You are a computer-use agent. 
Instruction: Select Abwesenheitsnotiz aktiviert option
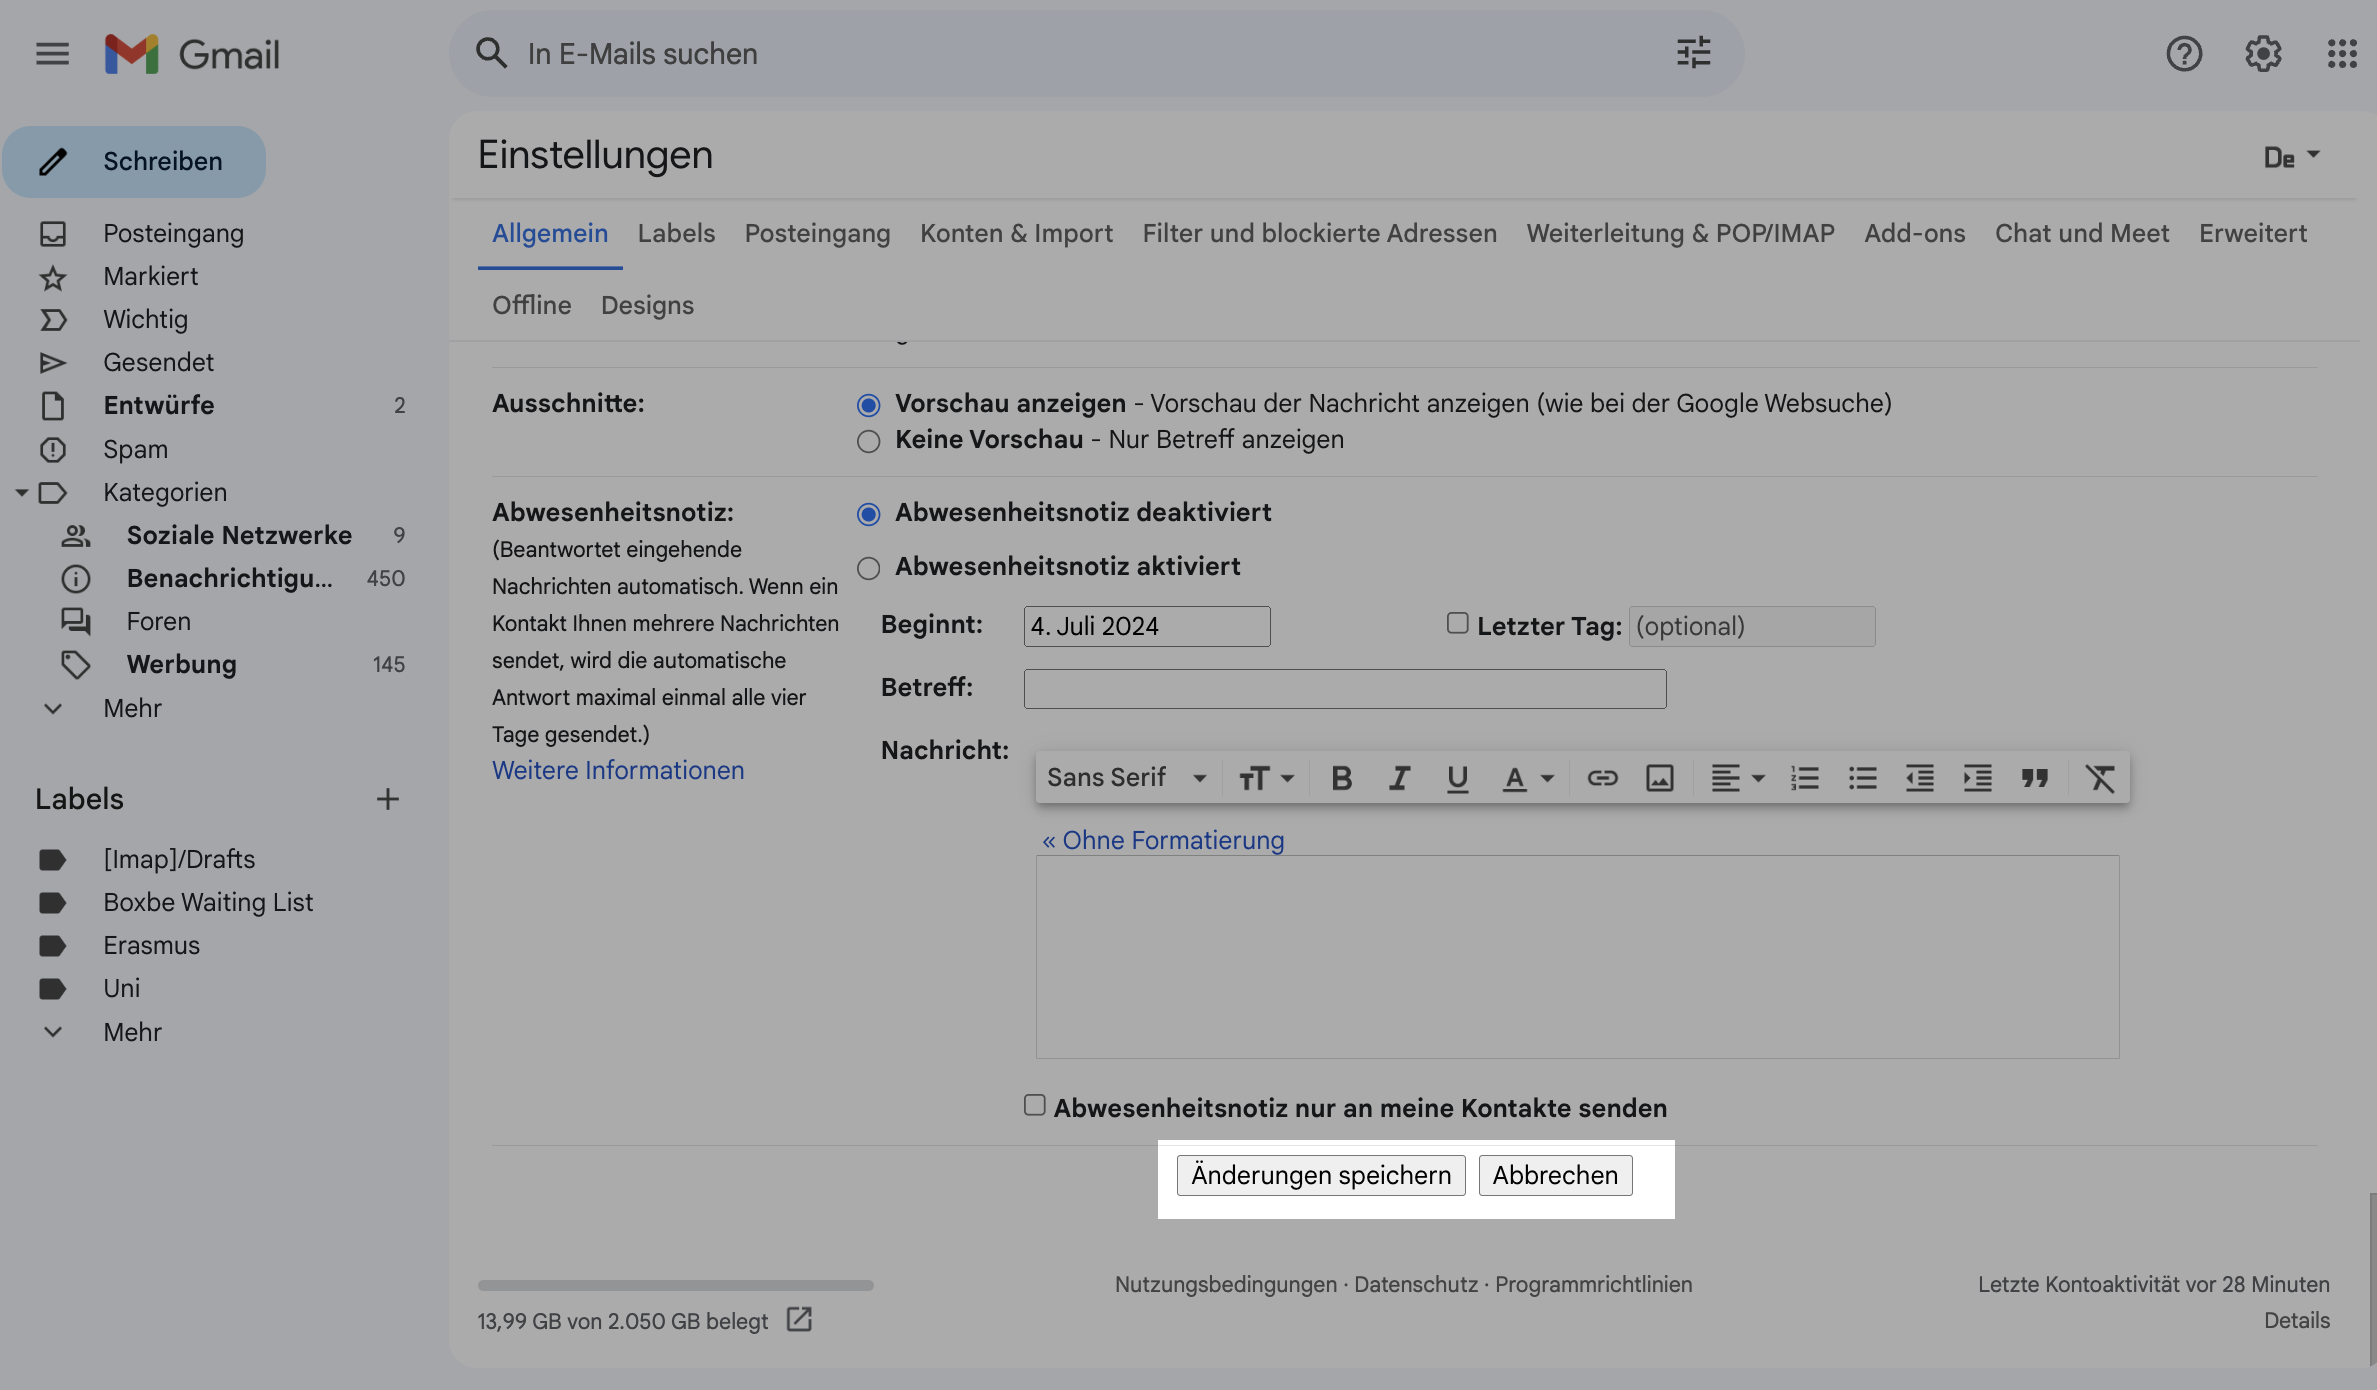[868, 567]
